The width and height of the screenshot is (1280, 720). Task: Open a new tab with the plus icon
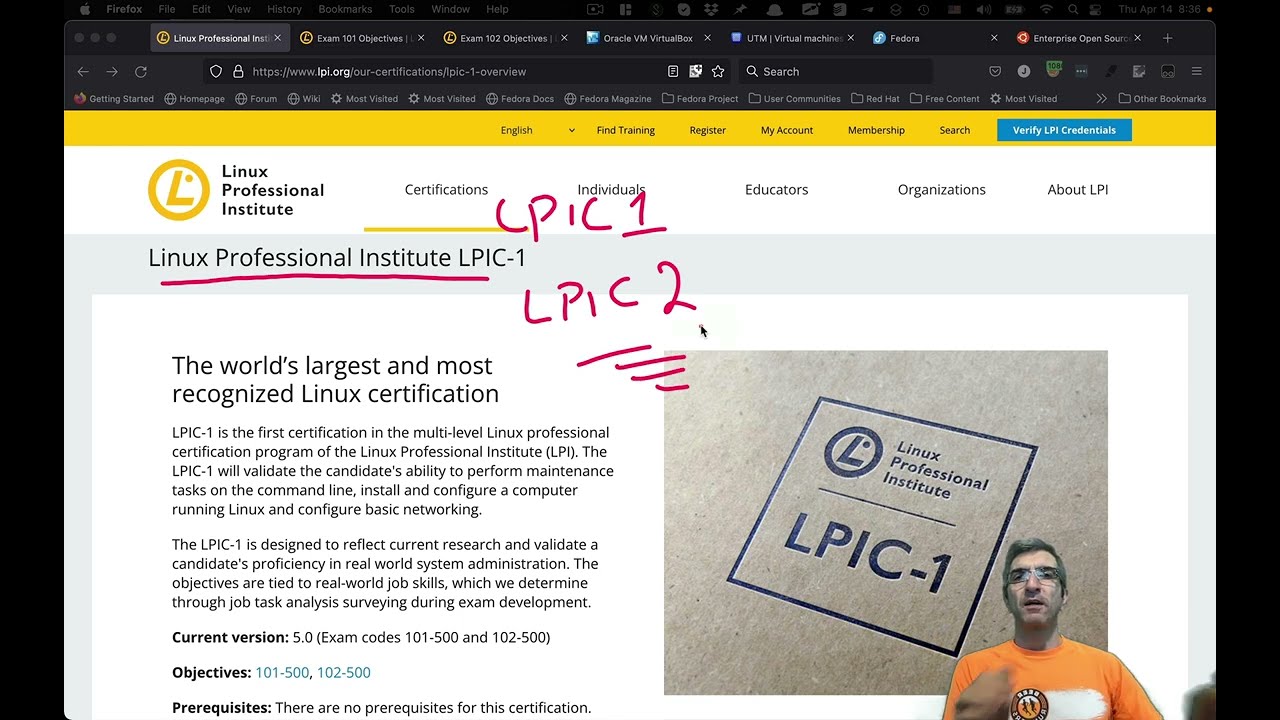(1167, 38)
